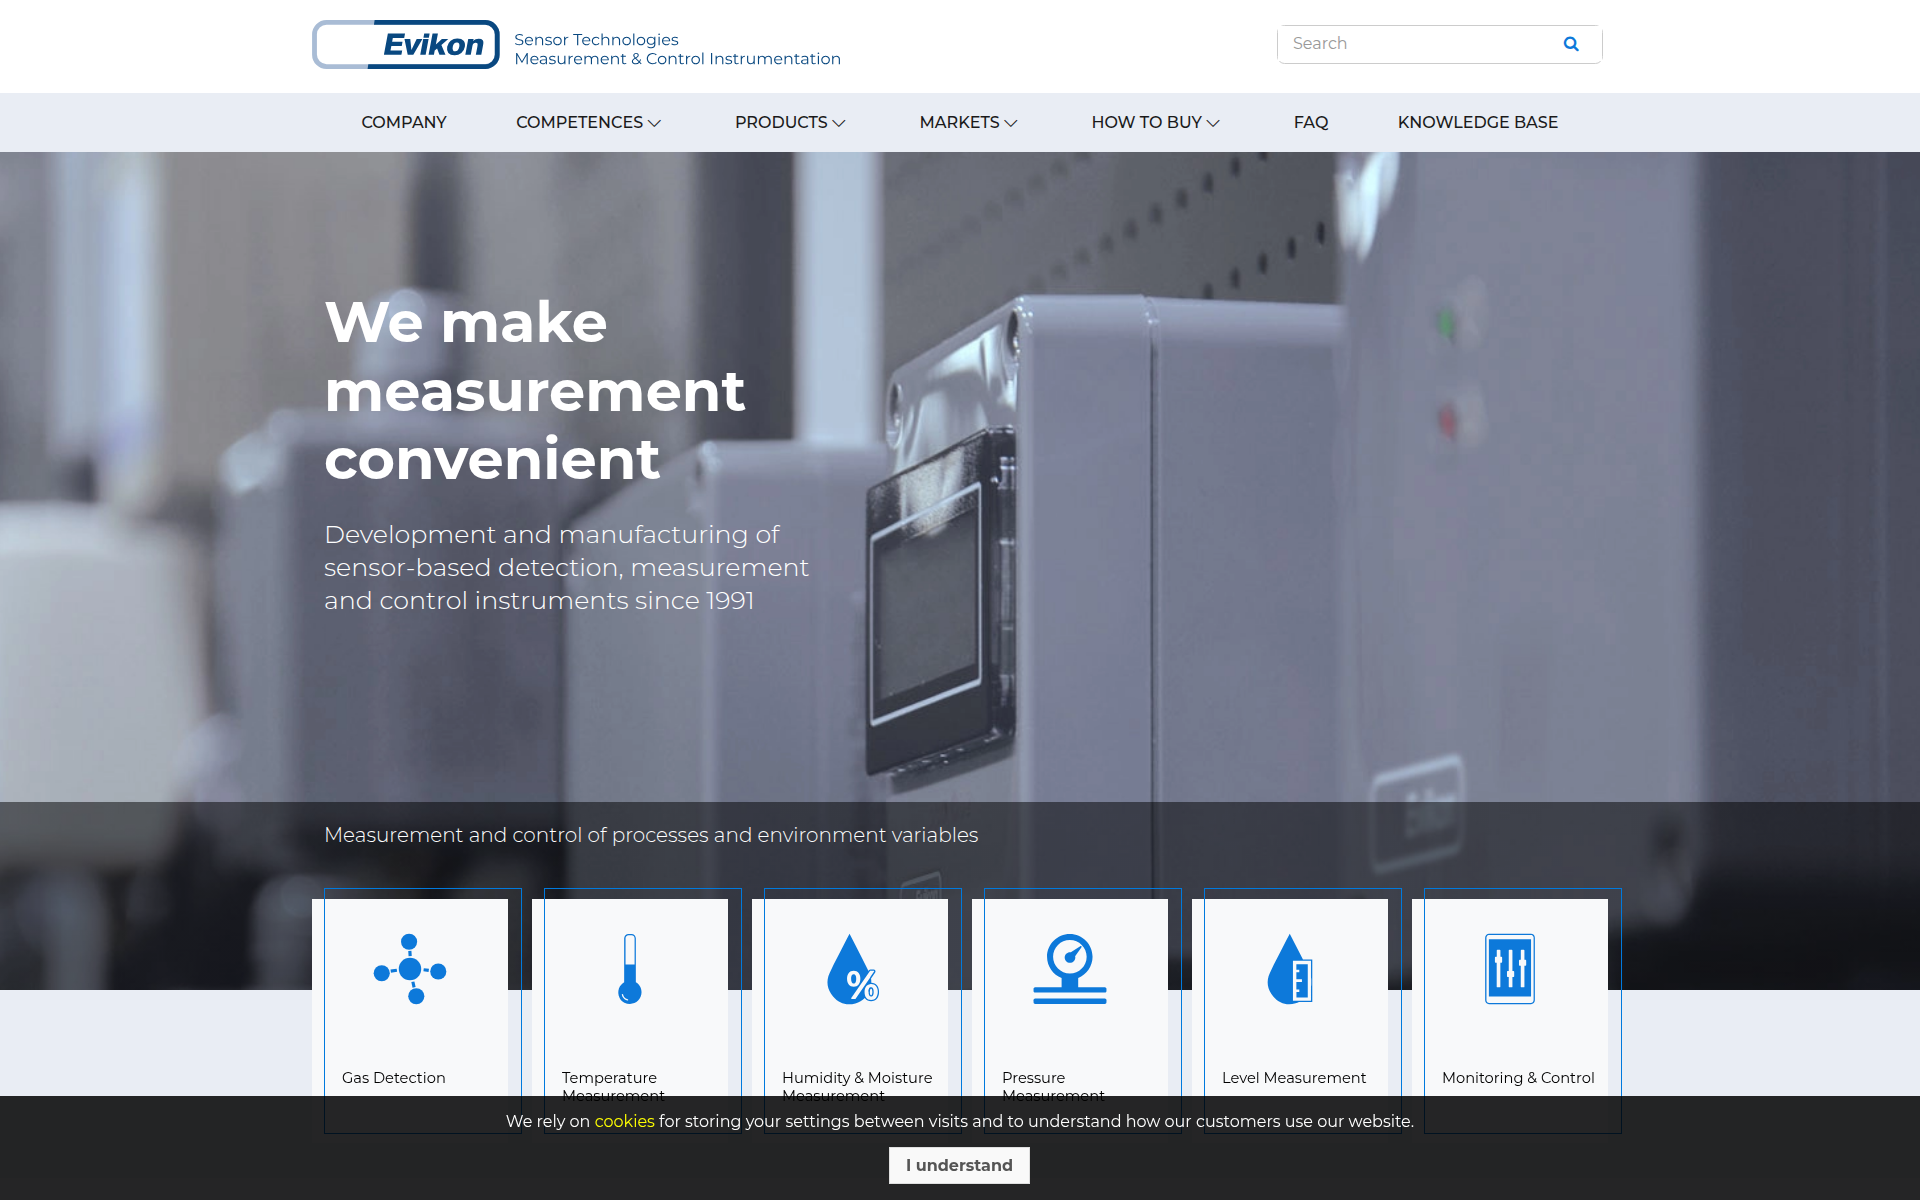Click the 'We make measurement convenient' headline
Screen dimensions: 1920x1200
tap(535, 390)
